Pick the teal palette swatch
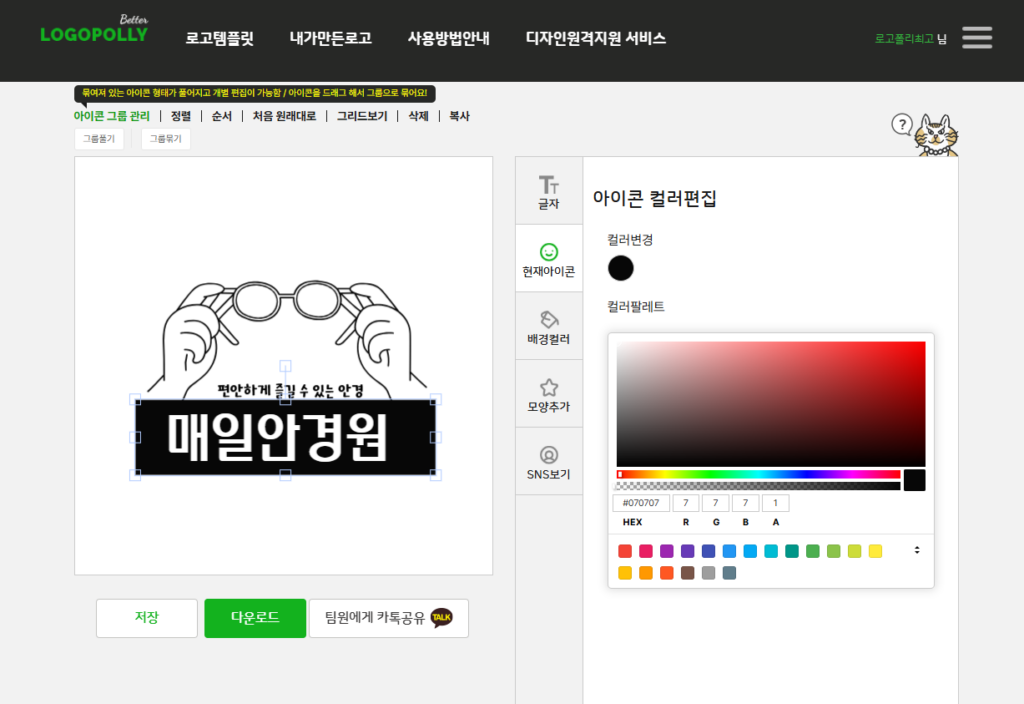This screenshot has height=704, width=1024. pos(792,551)
